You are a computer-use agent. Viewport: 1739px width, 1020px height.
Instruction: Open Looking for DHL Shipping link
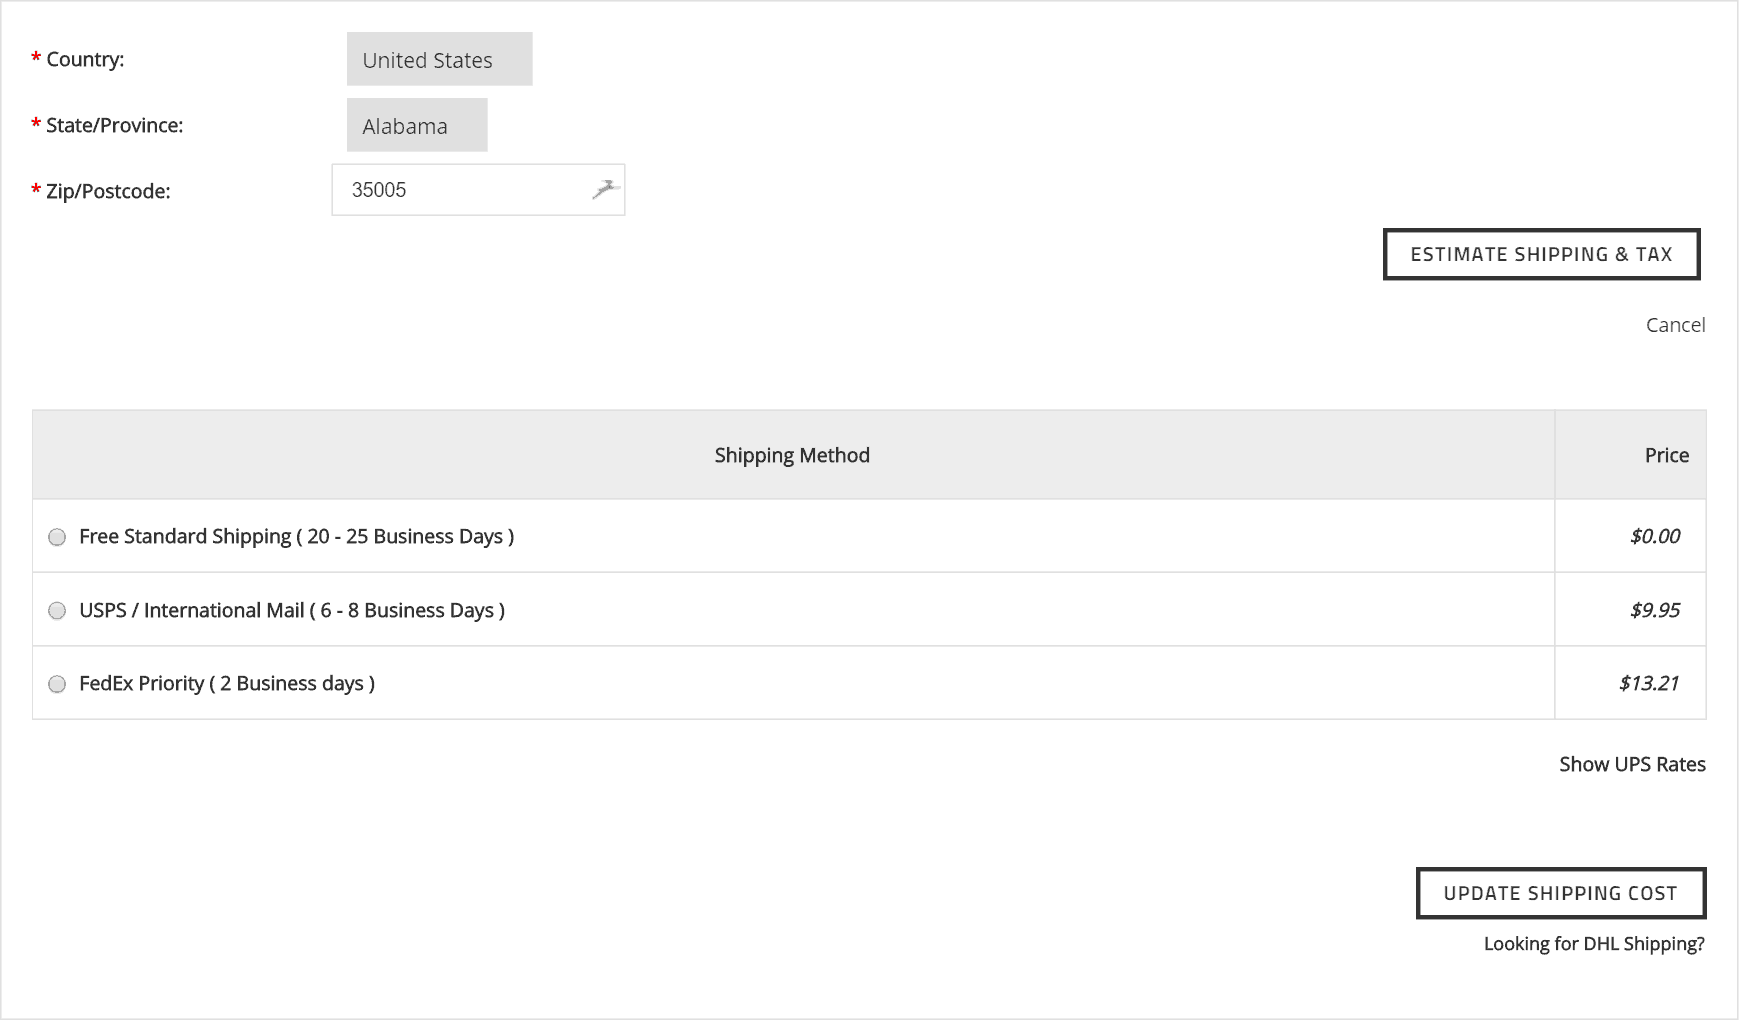(1592, 943)
